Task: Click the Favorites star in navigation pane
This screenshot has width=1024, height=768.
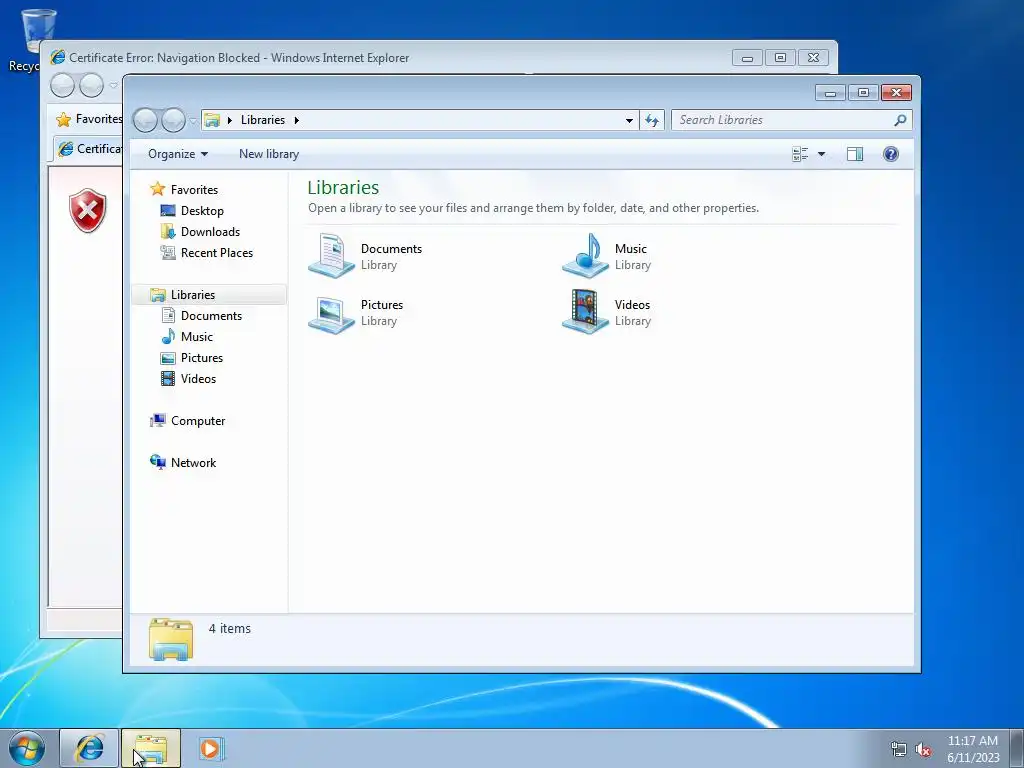Action: (x=157, y=189)
